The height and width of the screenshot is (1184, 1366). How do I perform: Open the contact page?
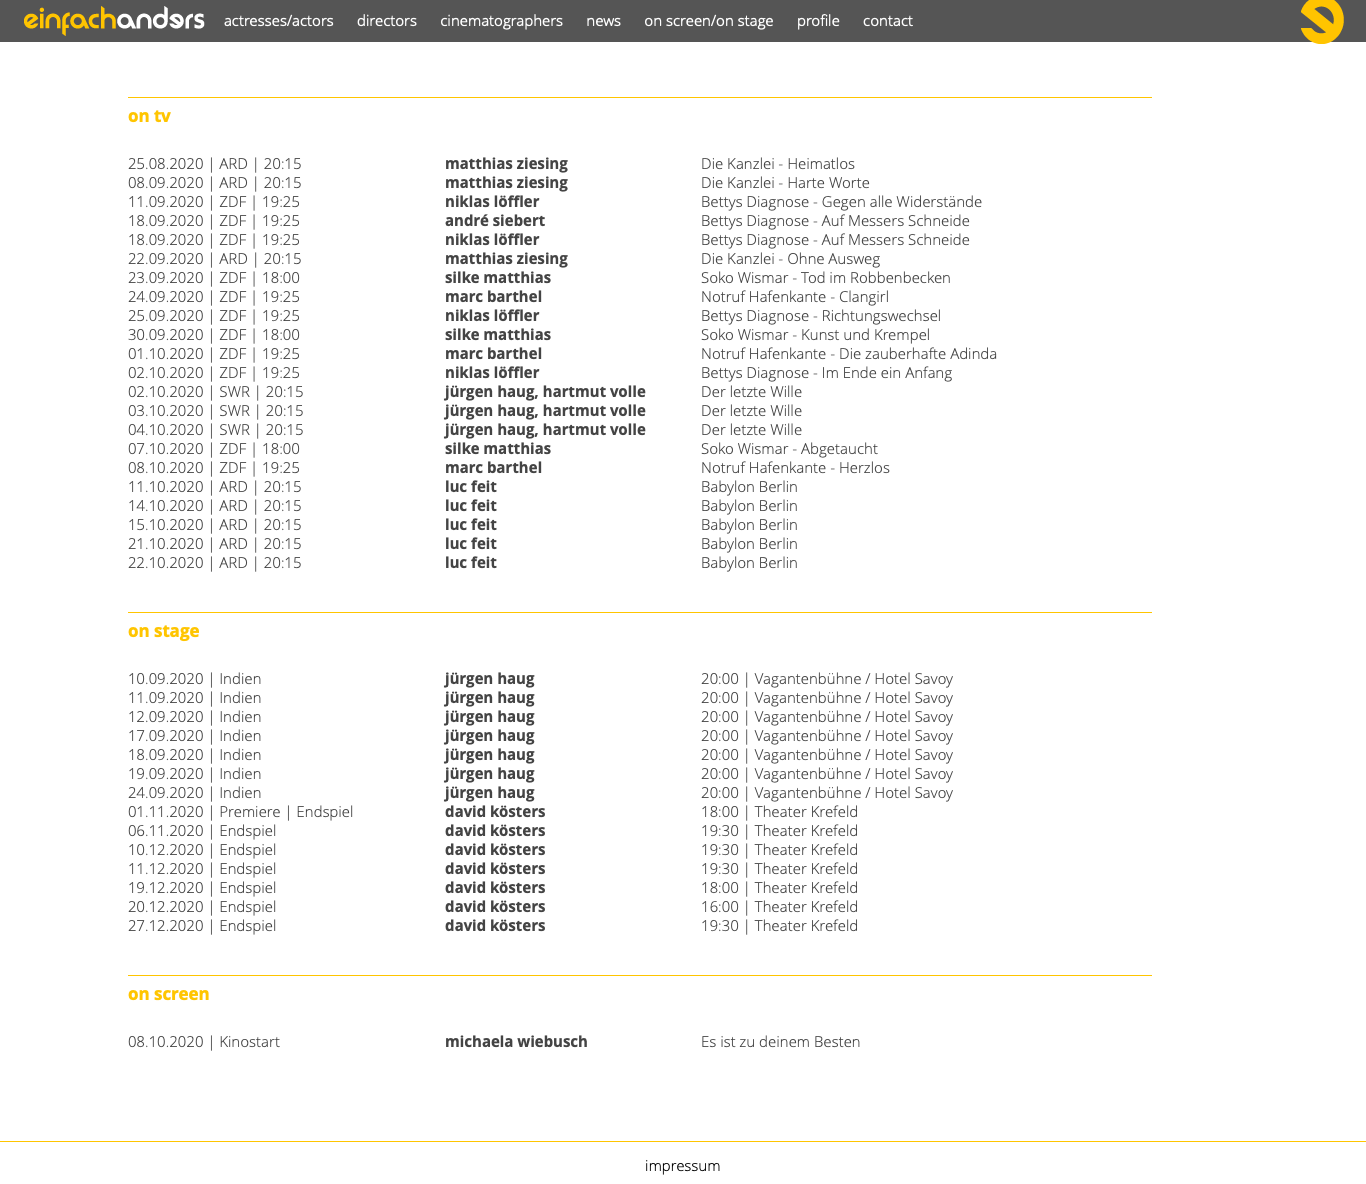pyautogui.click(x=888, y=21)
